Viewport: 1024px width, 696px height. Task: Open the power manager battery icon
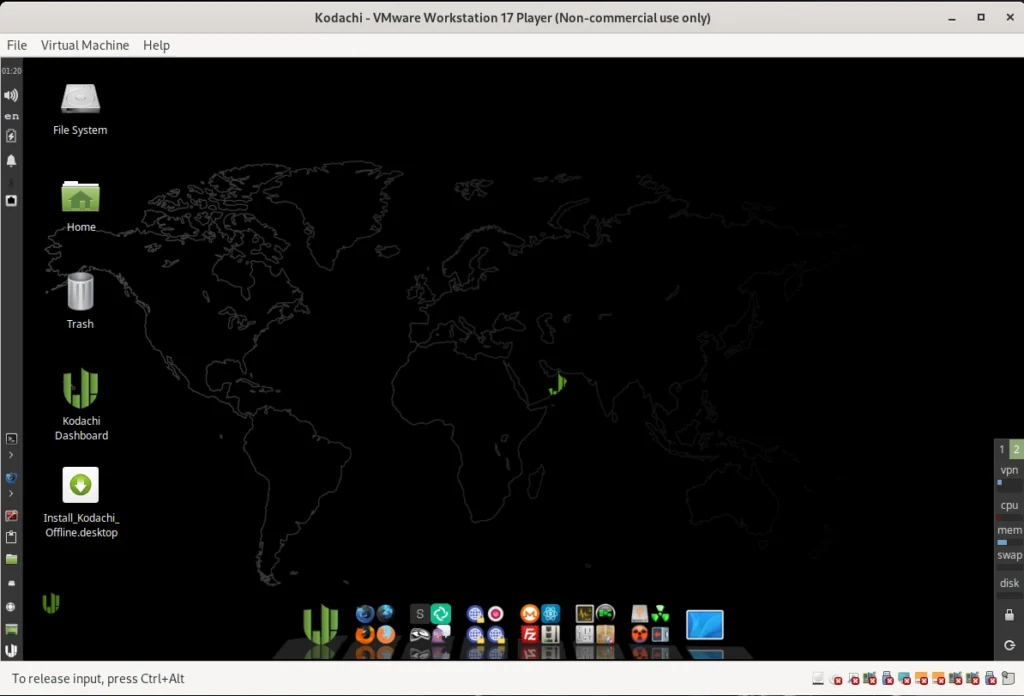tap(11, 136)
